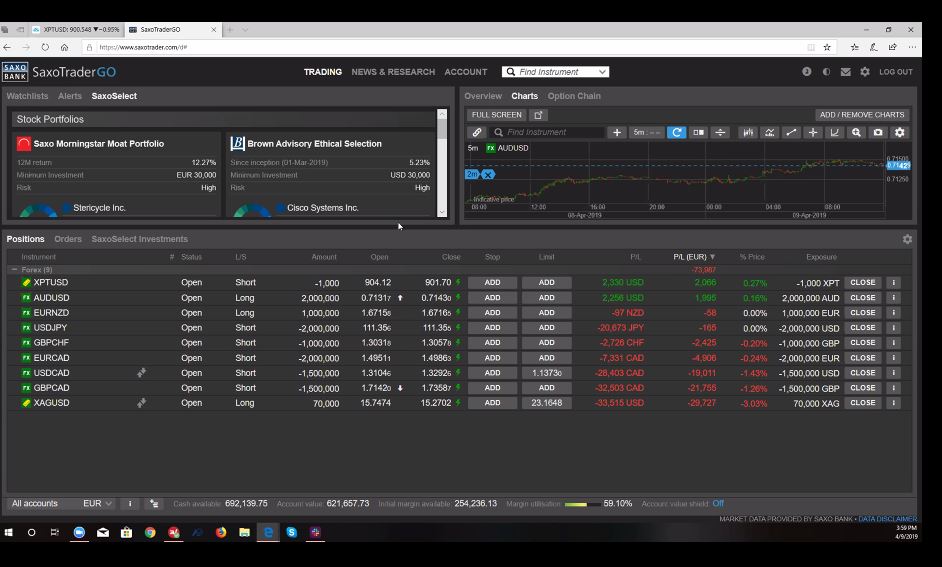The image size is (942, 567).
Task: Open the 5m time period selector
Action: [x=646, y=132]
